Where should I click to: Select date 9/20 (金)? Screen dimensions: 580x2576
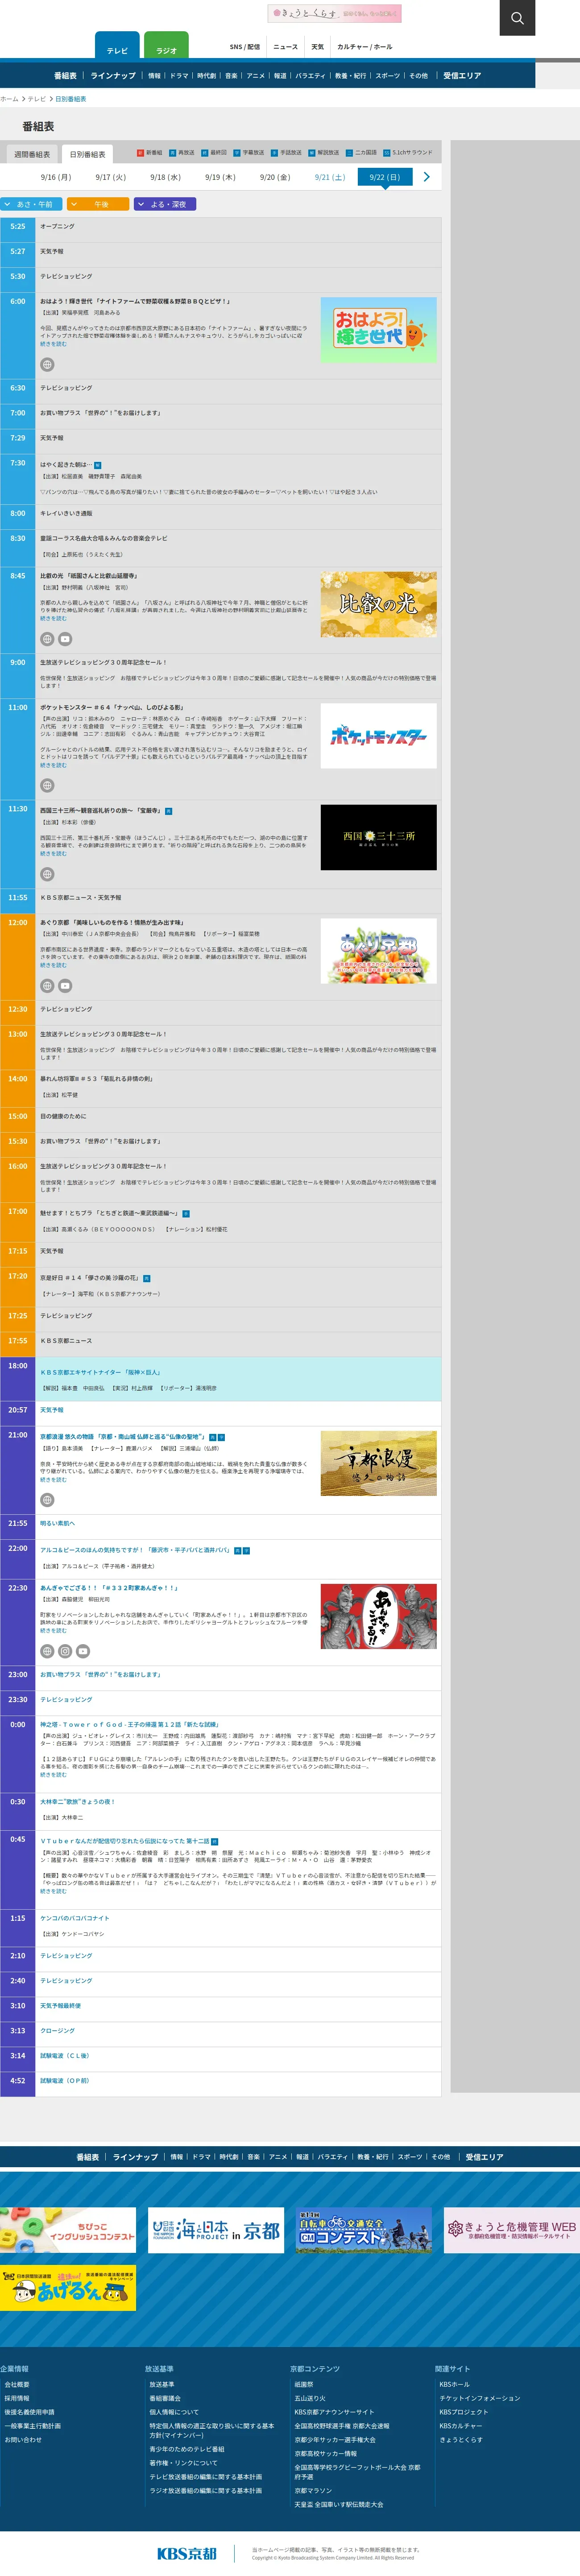(x=275, y=177)
